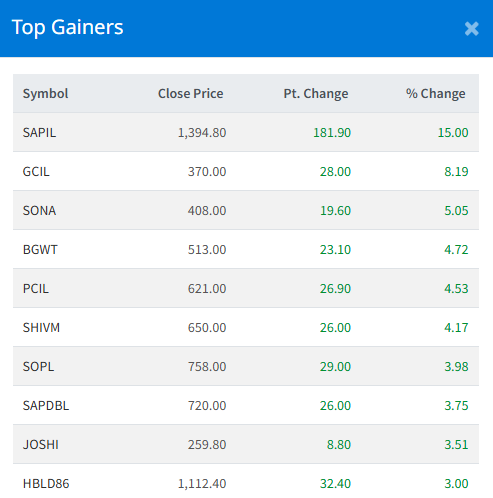Screen dimensions: 493x498
Task: Sort by the Symbol column header
Action: (x=45, y=94)
